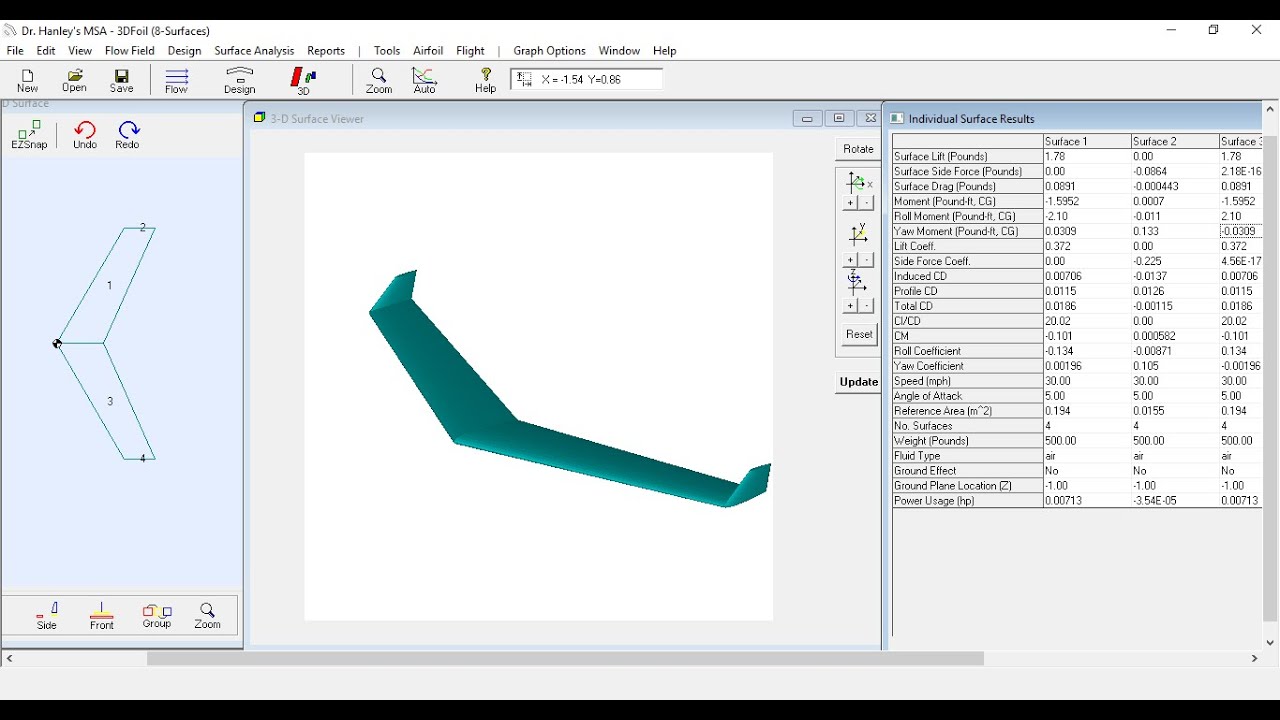Click the X-axis rotation icon

(x=859, y=182)
